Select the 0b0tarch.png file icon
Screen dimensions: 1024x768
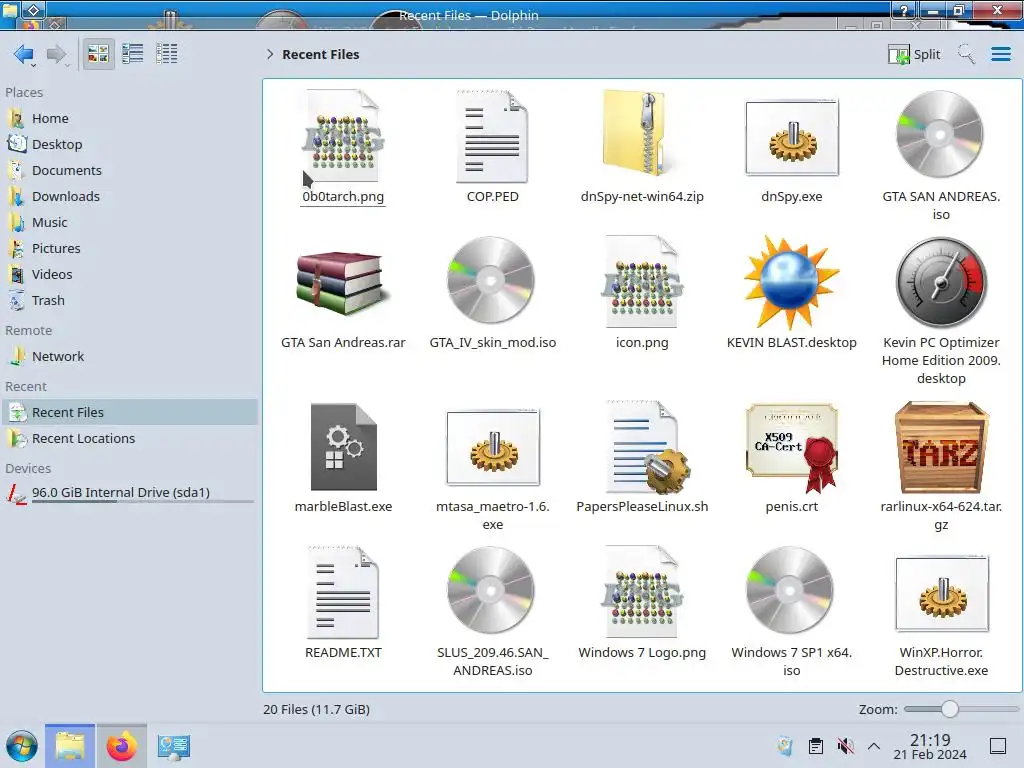[x=343, y=136]
